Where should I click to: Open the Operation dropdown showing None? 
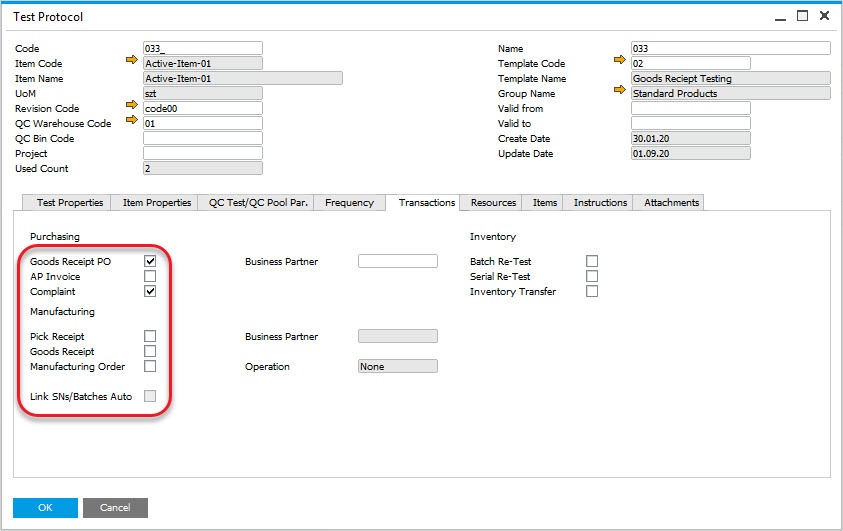pyautogui.click(x=397, y=367)
